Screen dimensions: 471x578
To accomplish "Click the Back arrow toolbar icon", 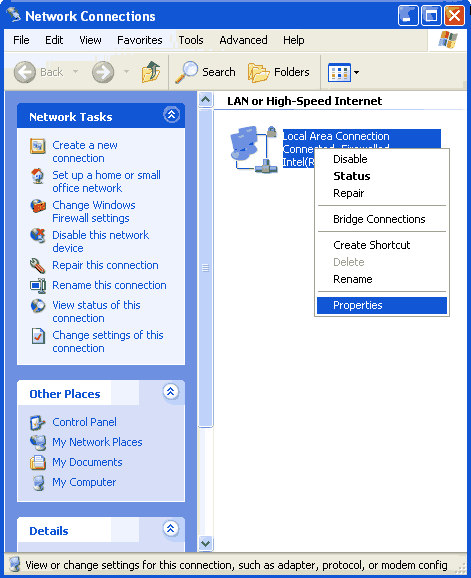I will coord(25,72).
